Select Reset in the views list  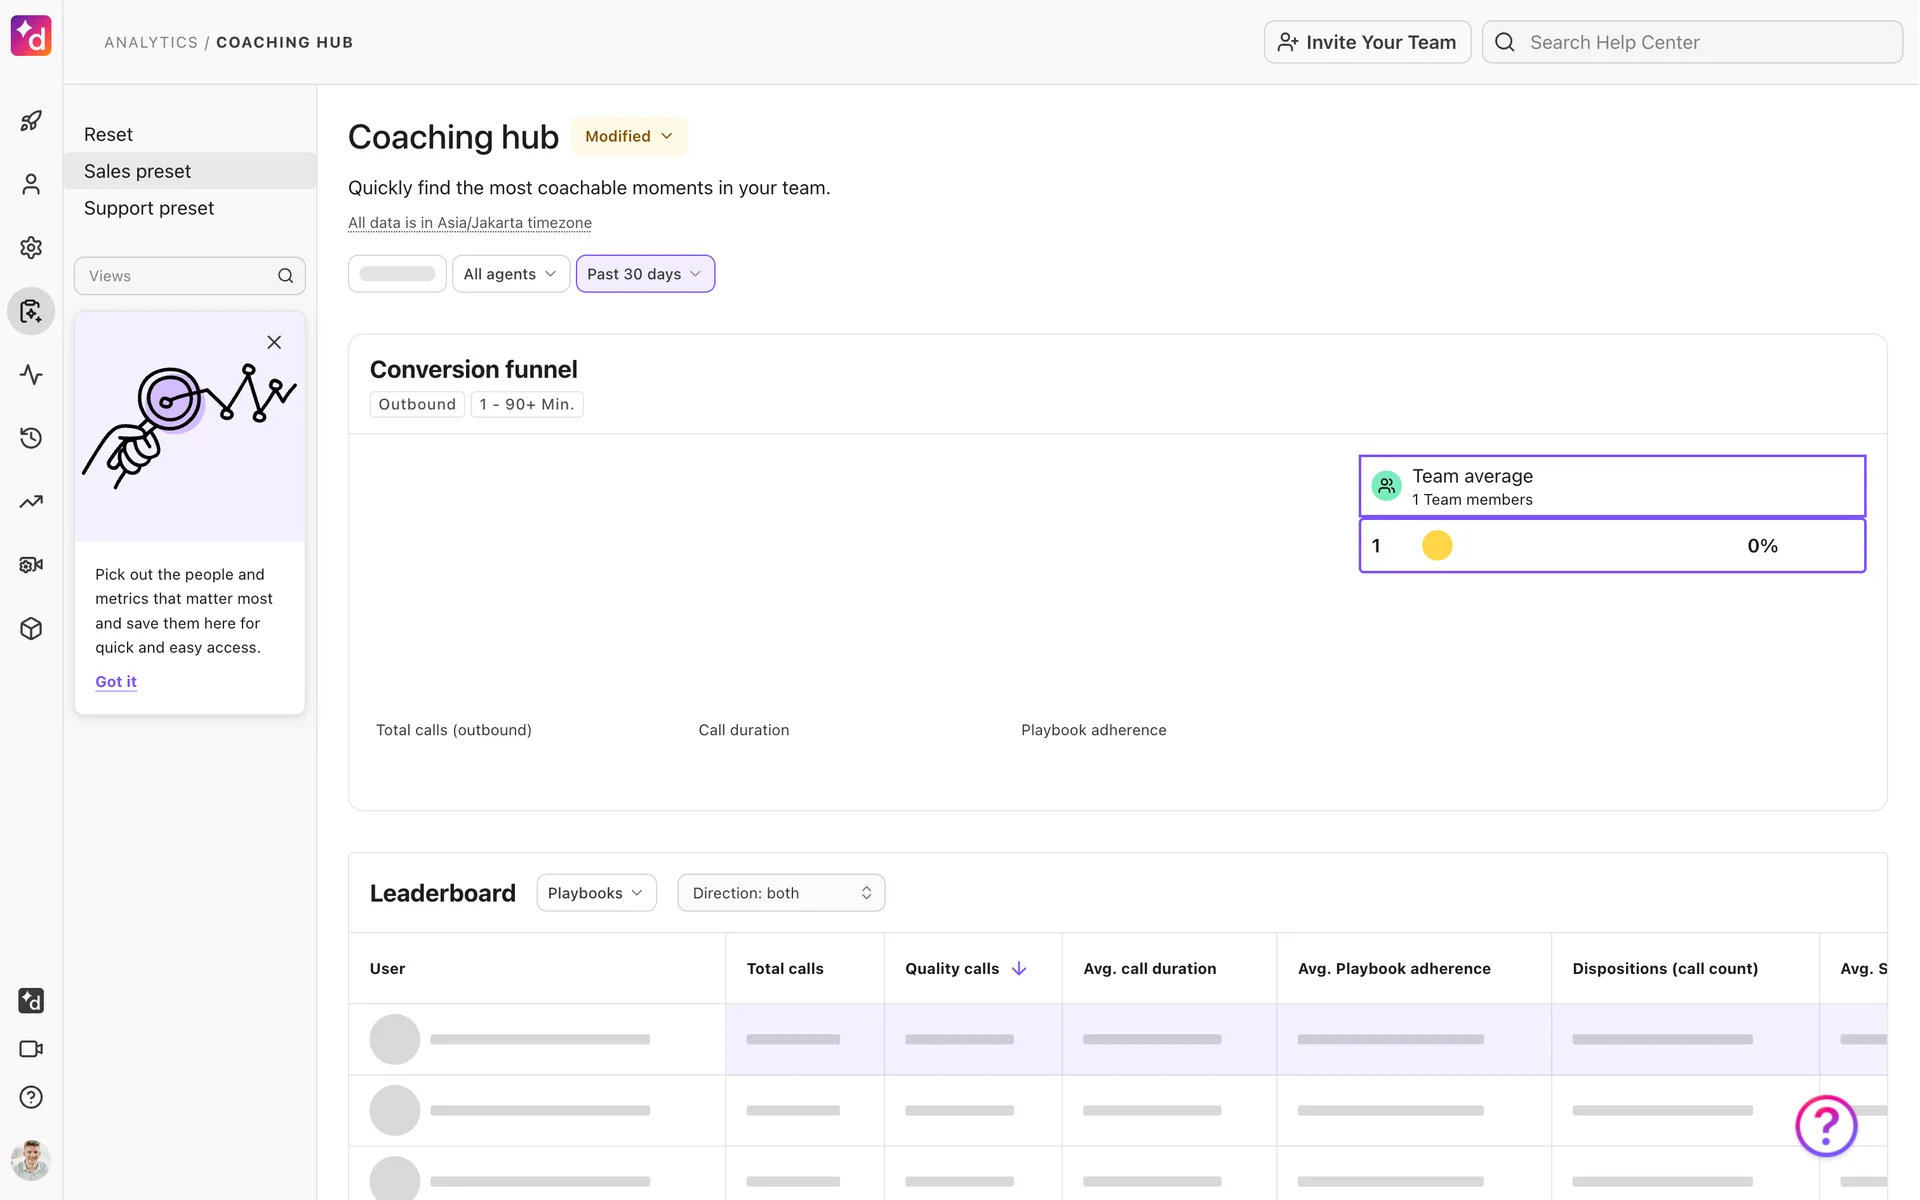[108, 134]
